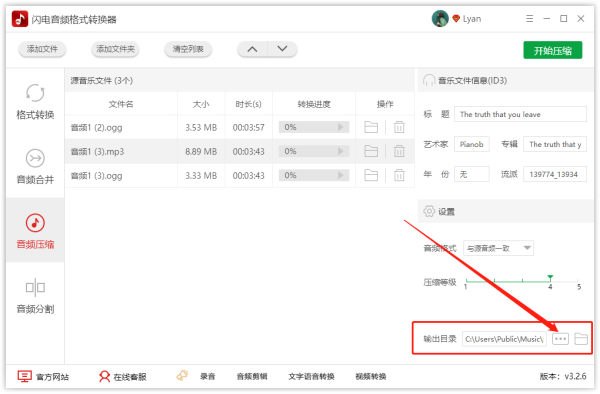Open the 格式转换 format conversion section
This screenshot has width=600, height=394.
[35, 101]
